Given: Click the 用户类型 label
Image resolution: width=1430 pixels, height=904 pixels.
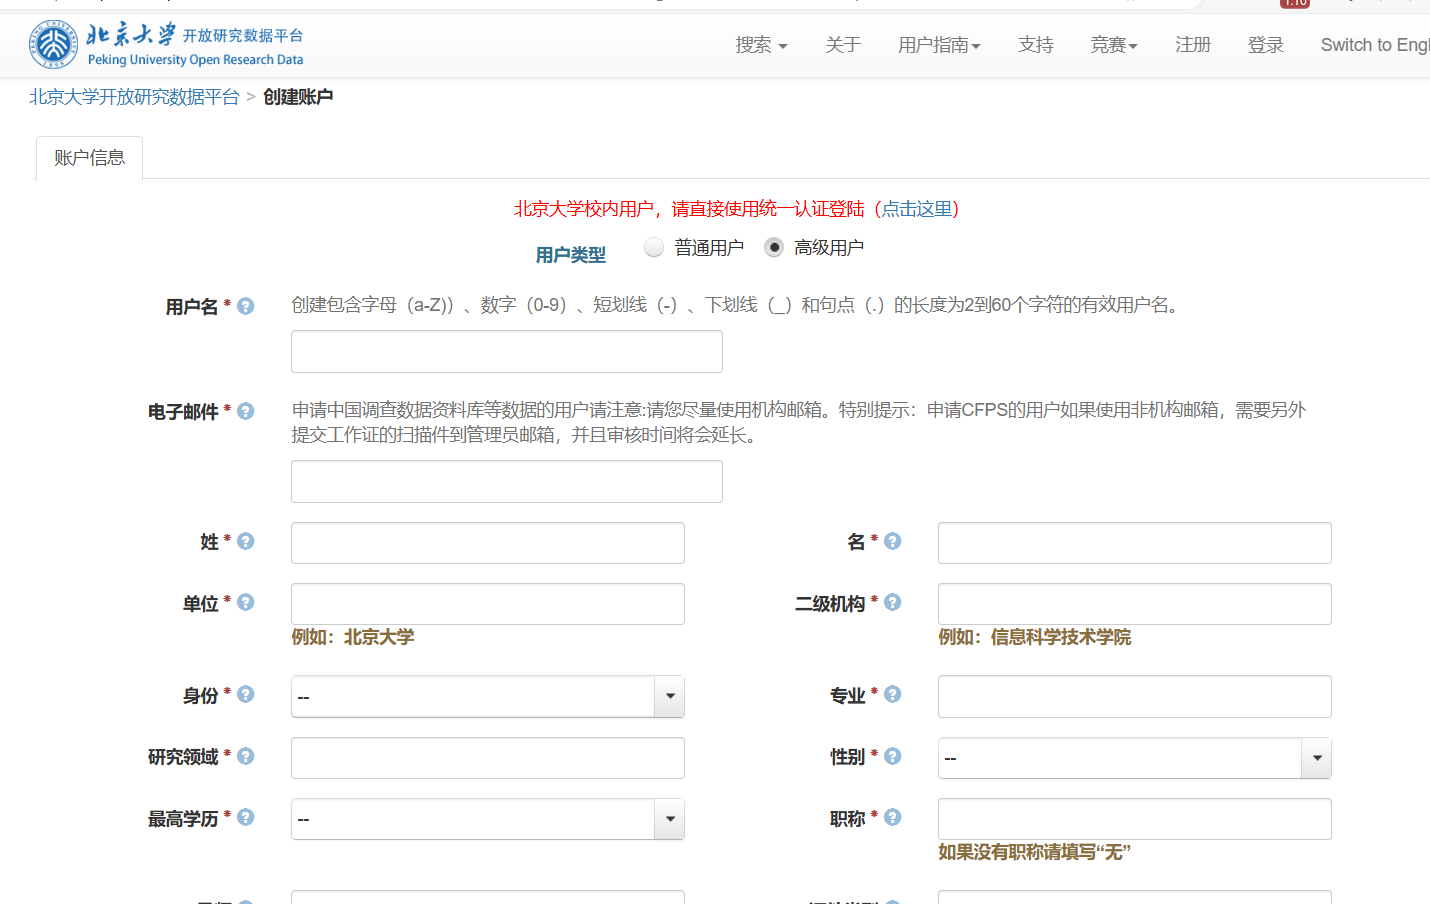Looking at the screenshot, I should pyautogui.click(x=570, y=255).
